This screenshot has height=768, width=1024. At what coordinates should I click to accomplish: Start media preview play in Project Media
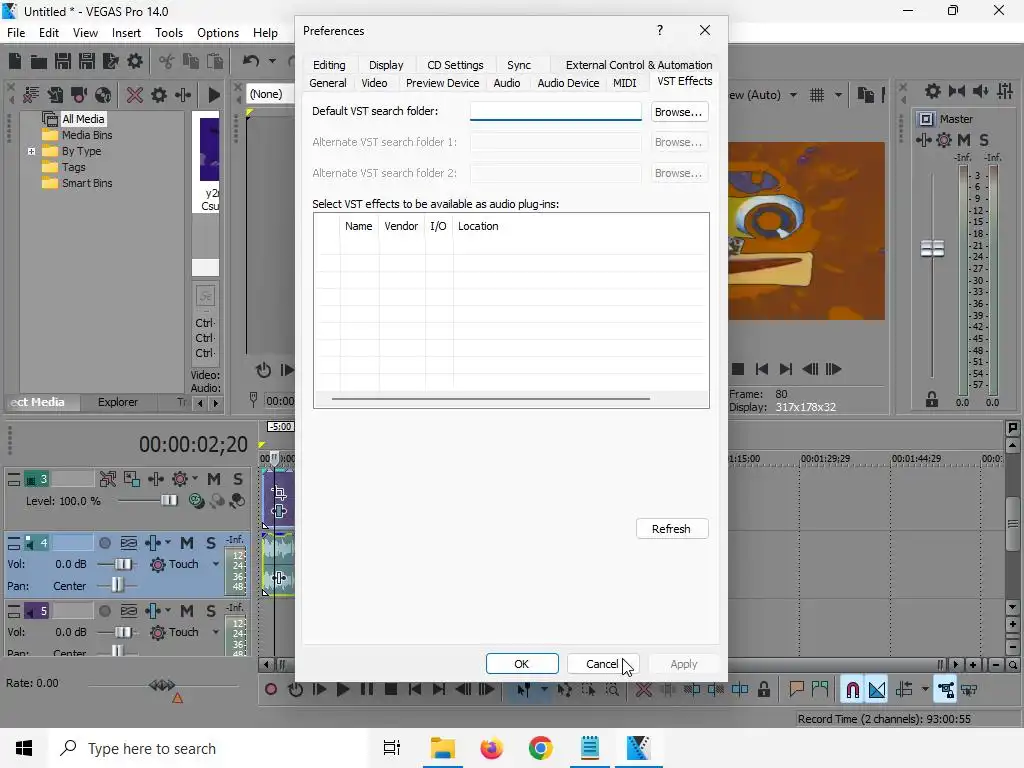pos(213,95)
